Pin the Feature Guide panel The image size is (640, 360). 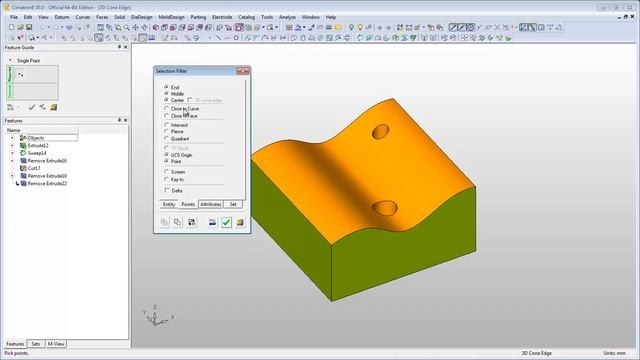[119, 47]
